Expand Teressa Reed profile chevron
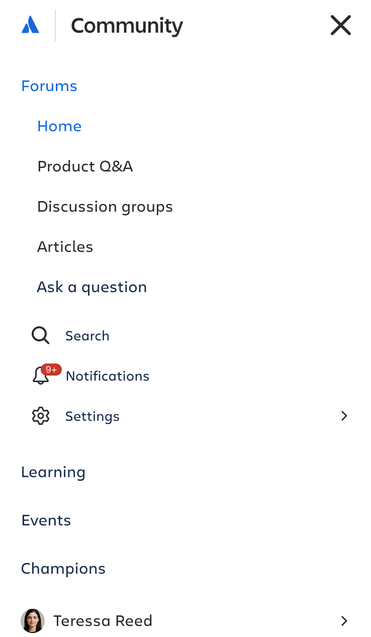 [344, 621]
